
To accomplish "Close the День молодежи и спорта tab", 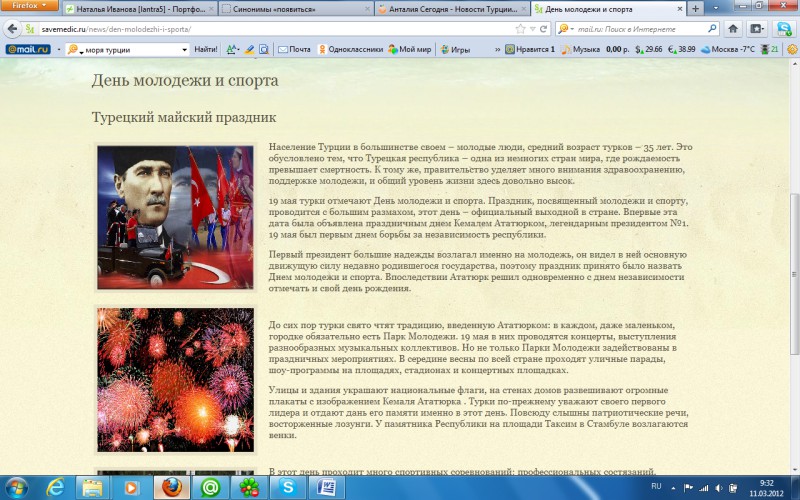I will (x=680, y=9).
